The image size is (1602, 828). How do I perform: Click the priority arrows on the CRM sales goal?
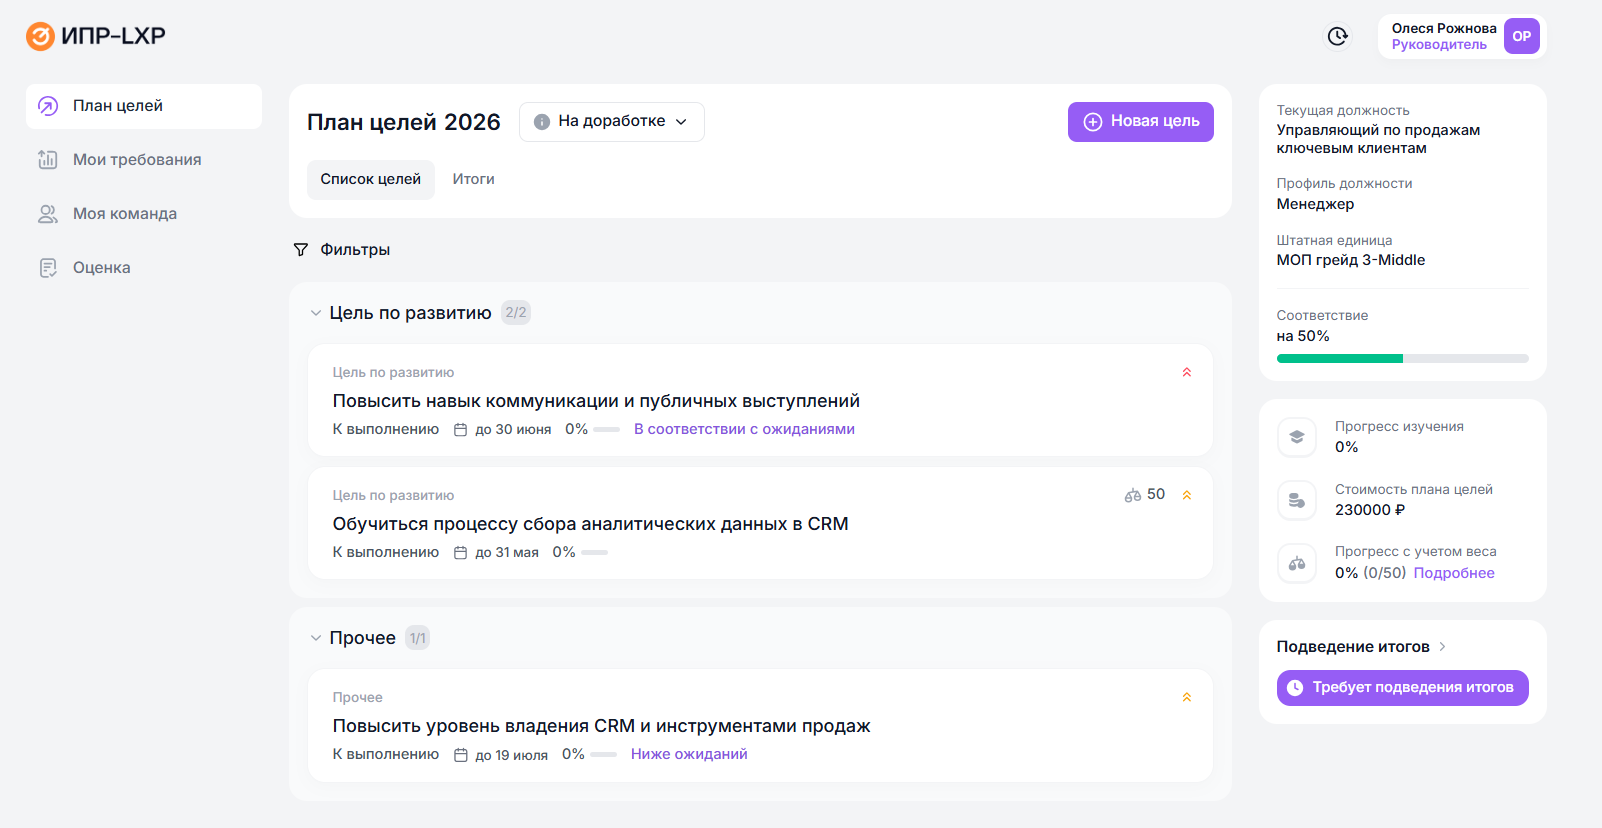(1187, 697)
